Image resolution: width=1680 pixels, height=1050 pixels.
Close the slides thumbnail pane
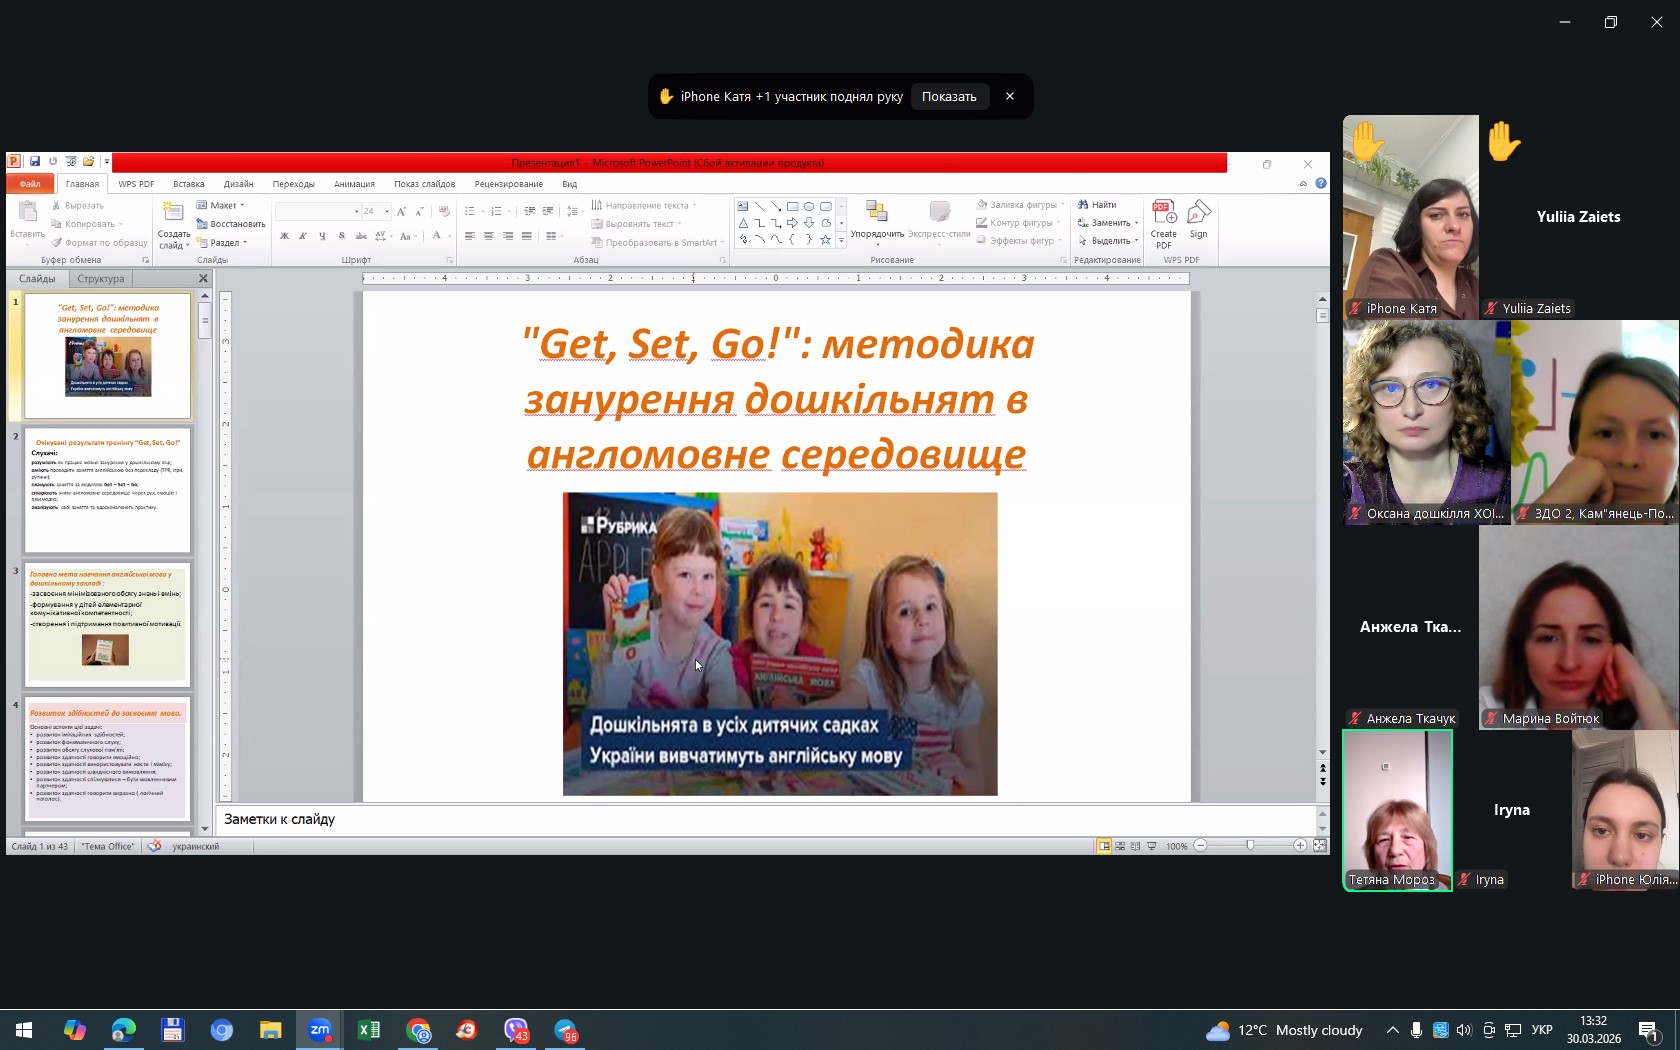[x=203, y=279]
